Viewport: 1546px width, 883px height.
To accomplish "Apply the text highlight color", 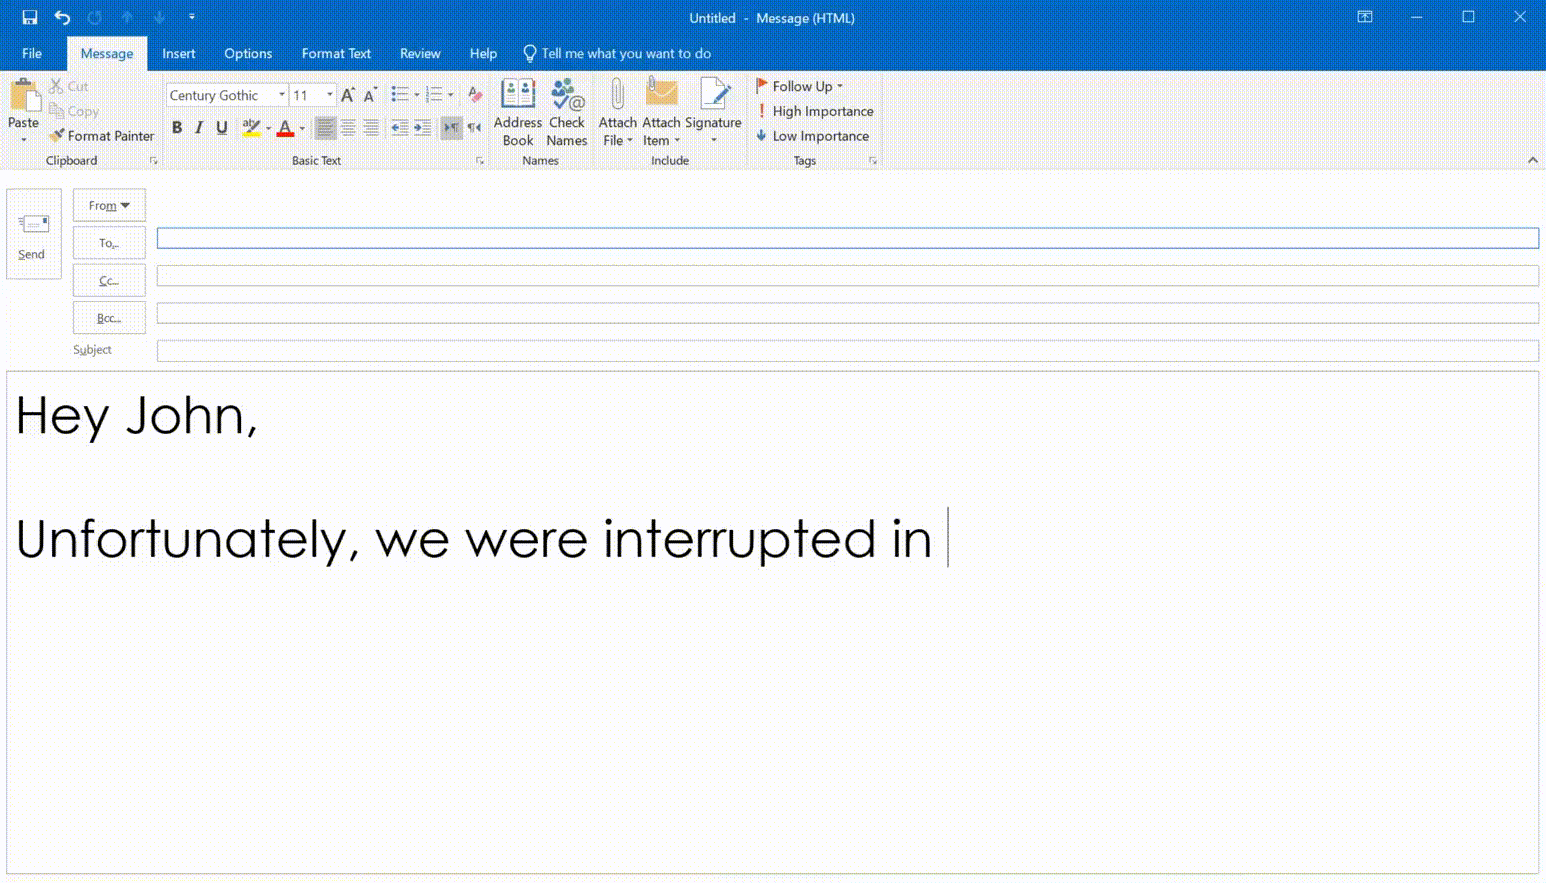I will click(250, 127).
